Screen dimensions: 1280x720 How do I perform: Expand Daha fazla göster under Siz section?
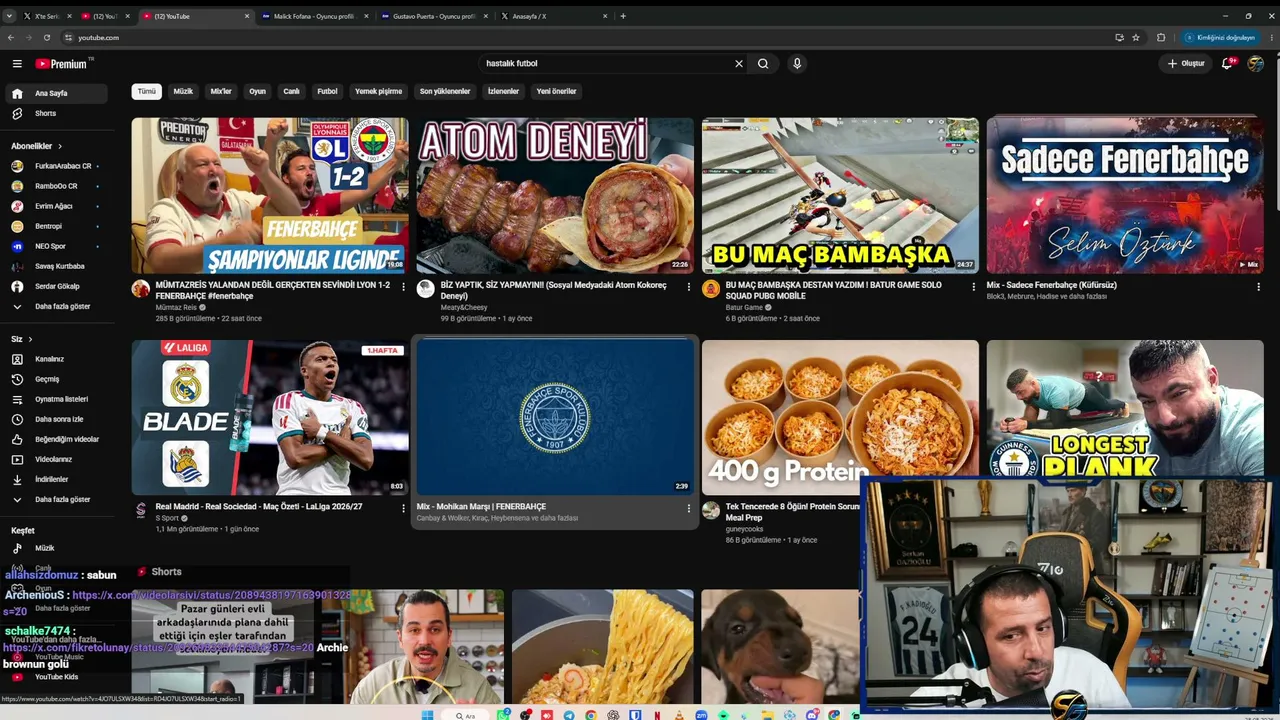click(x=56, y=499)
